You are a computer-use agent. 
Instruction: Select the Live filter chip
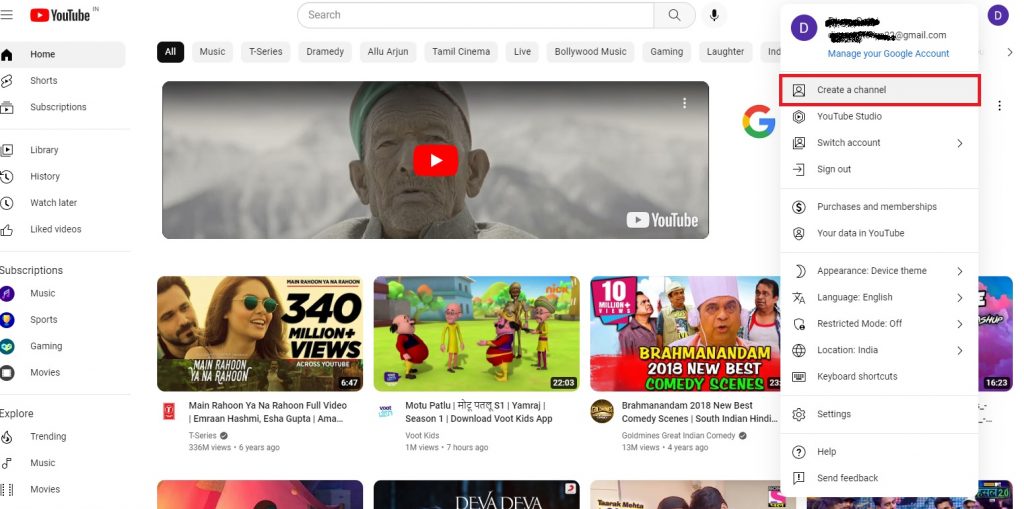click(x=522, y=52)
